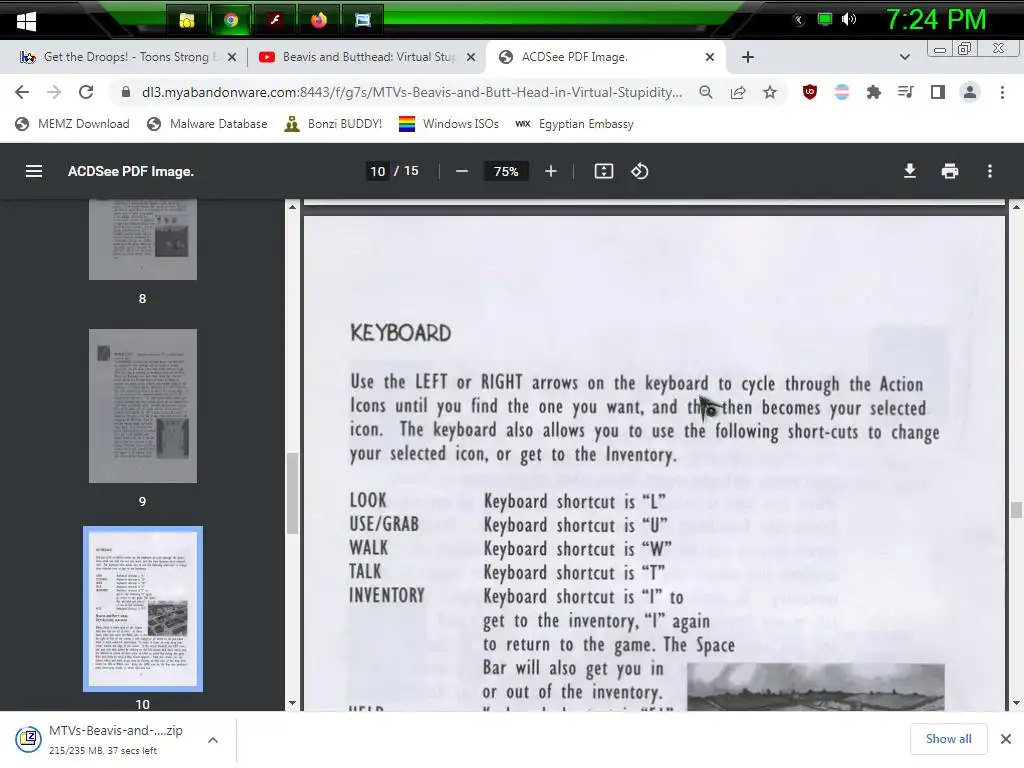The height and width of the screenshot is (768, 1024).
Task: Download the PDF file icon
Action: (910, 171)
